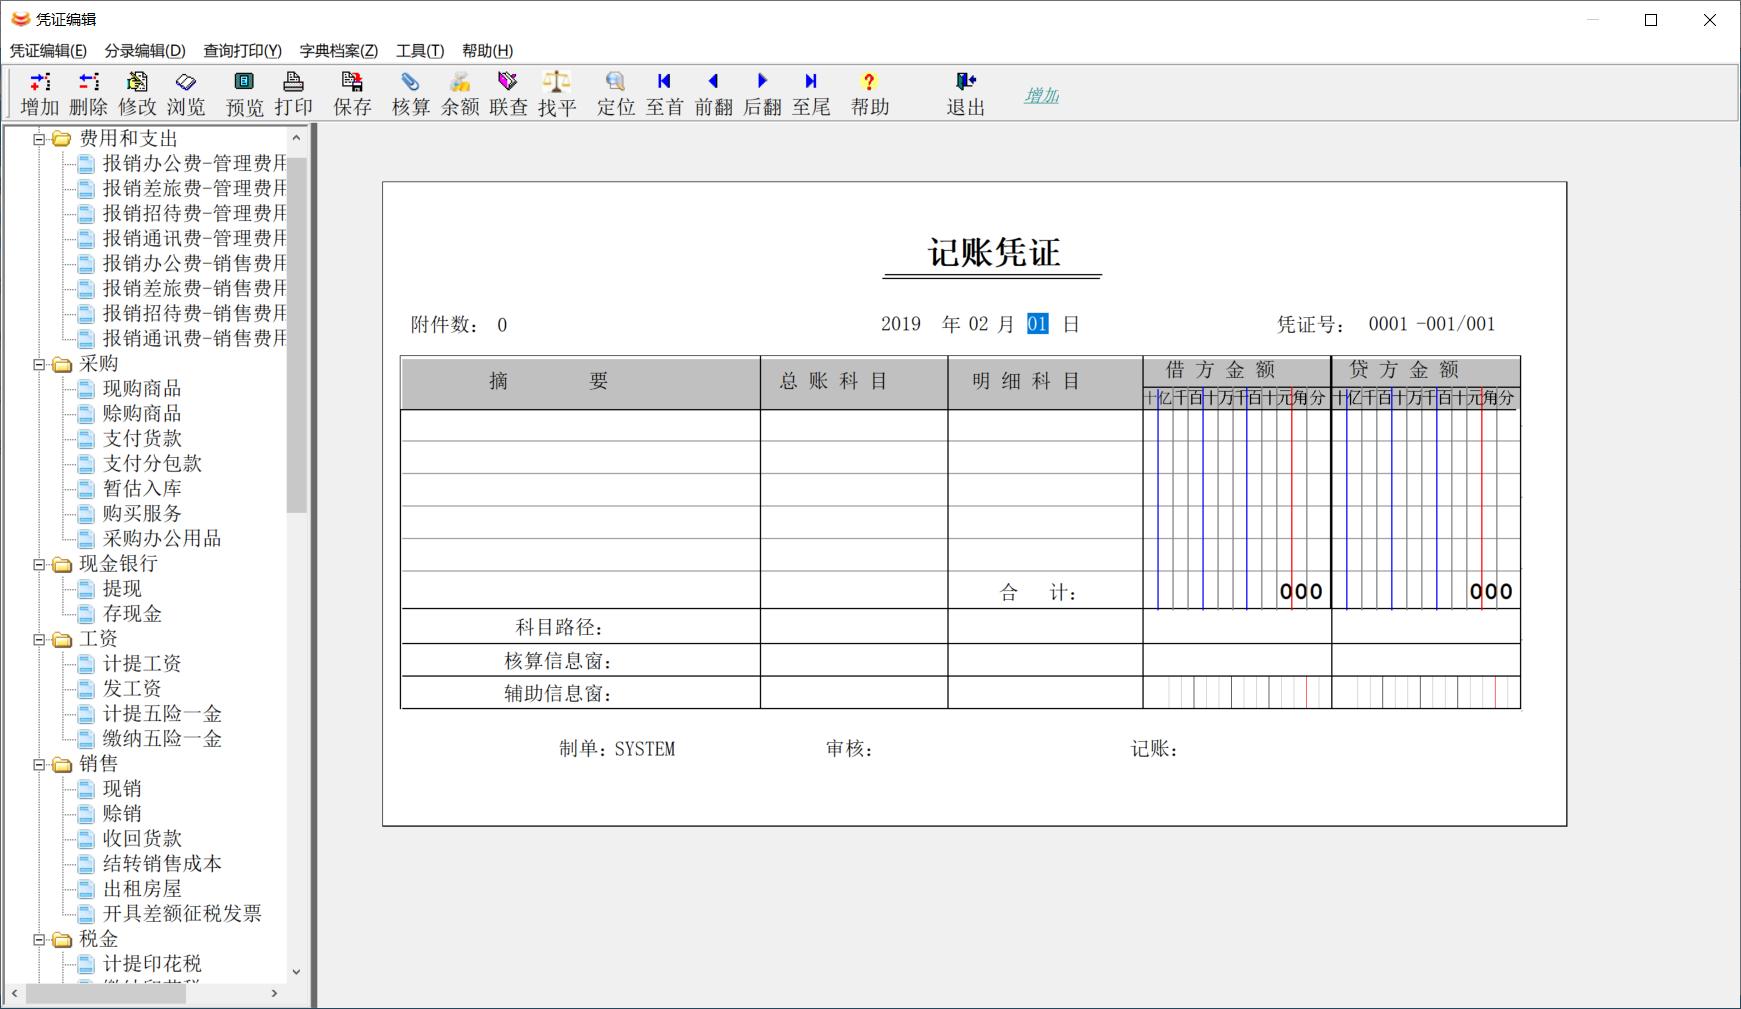Viewport: 1741px width, 1009px height.
Task: Select the 采购办公用品 template
Action: pos(162,538)
